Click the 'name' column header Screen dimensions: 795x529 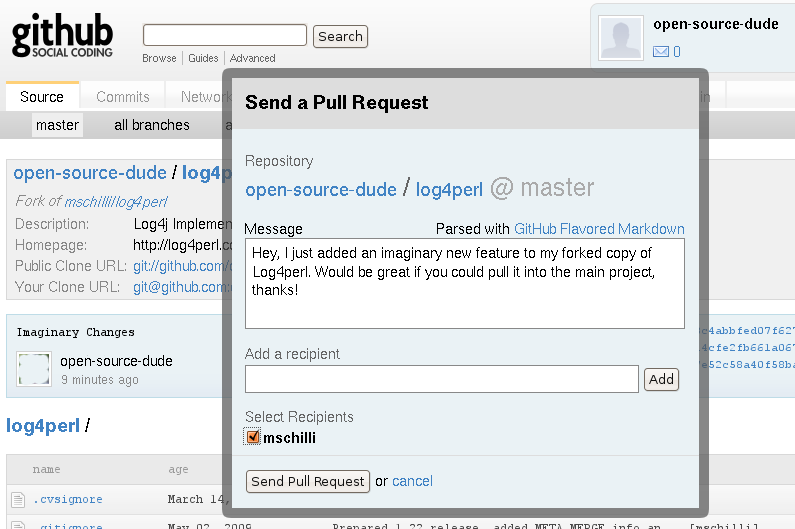[46, 470]
